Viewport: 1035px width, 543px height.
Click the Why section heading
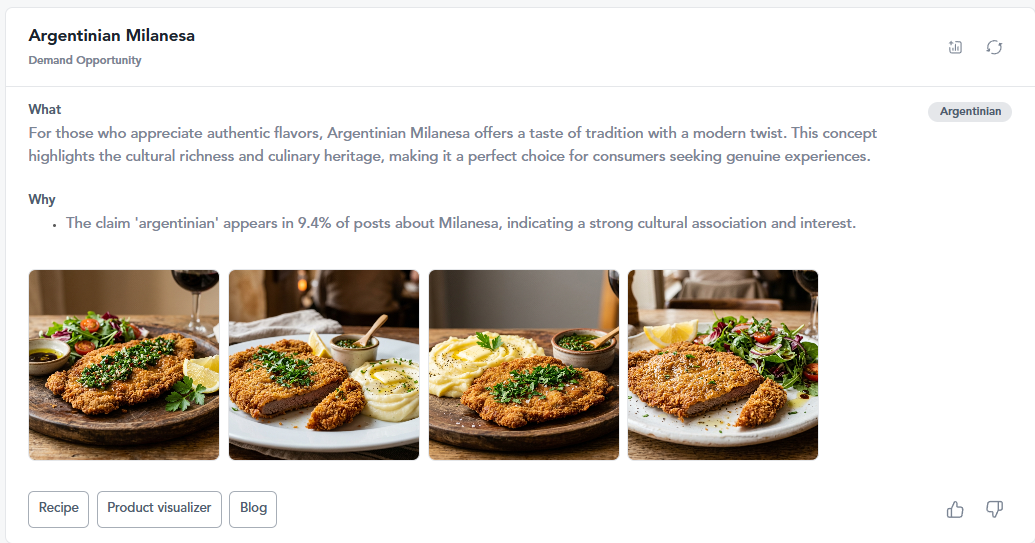pos(42,199)
